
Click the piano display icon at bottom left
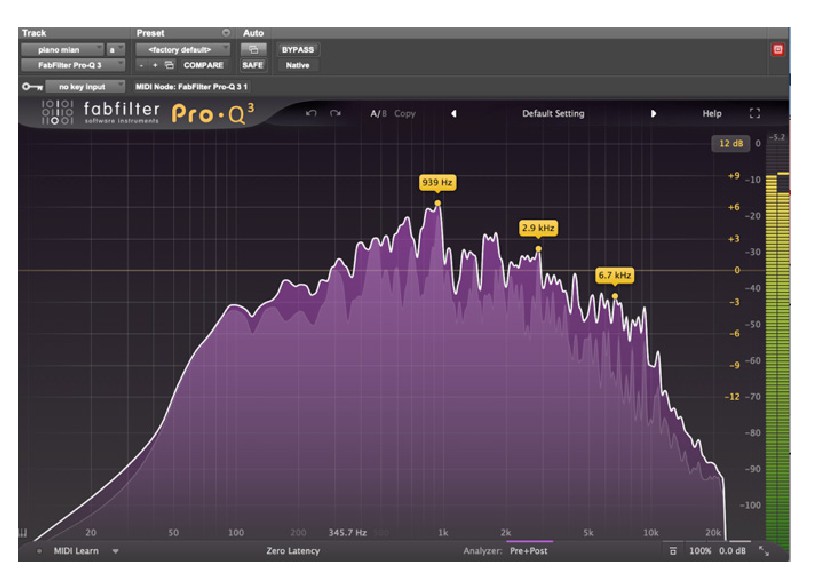22,533
